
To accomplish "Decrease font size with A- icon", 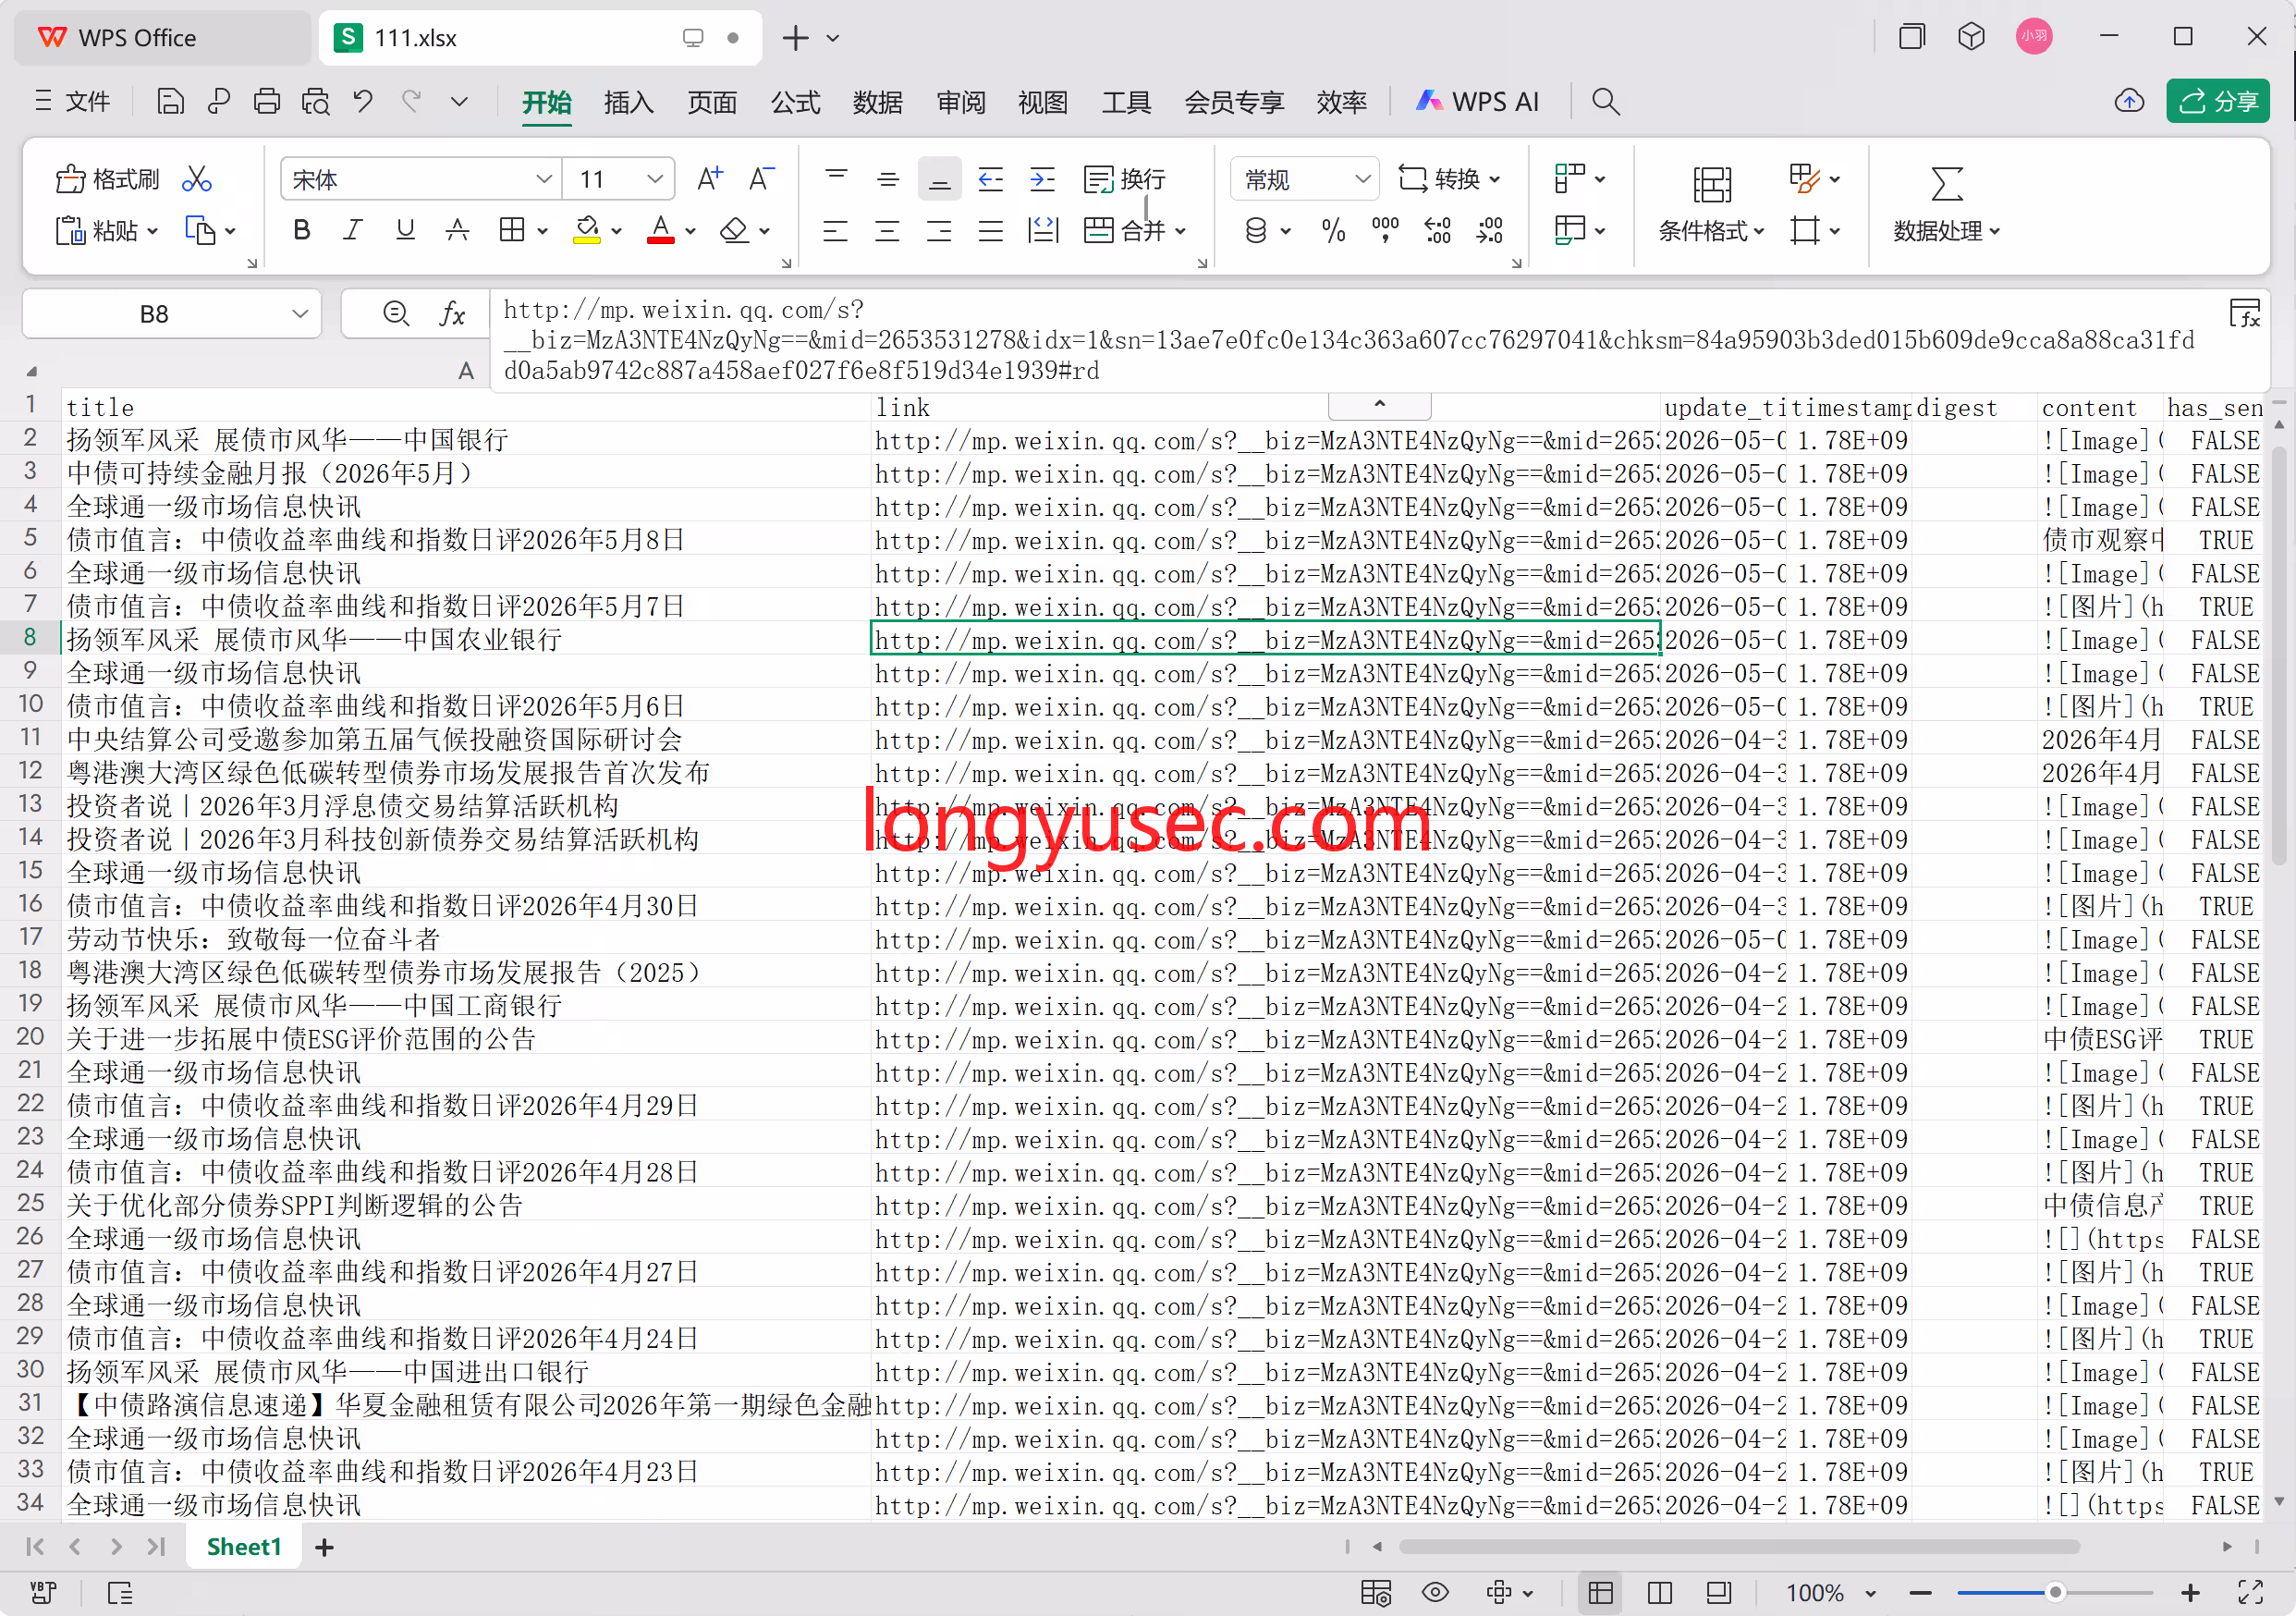I will [x=762, y=179].
